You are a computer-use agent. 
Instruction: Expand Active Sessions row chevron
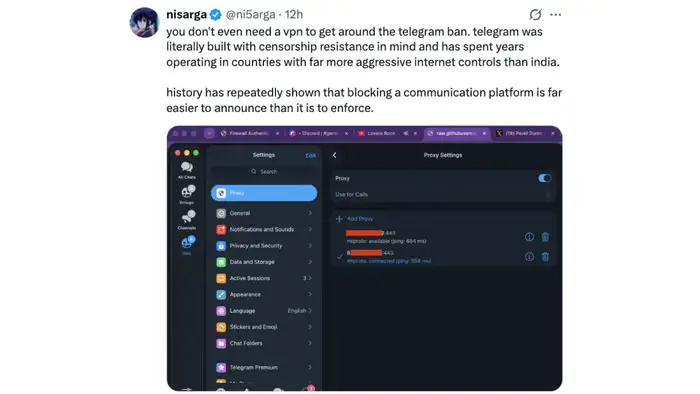point(310,278)
